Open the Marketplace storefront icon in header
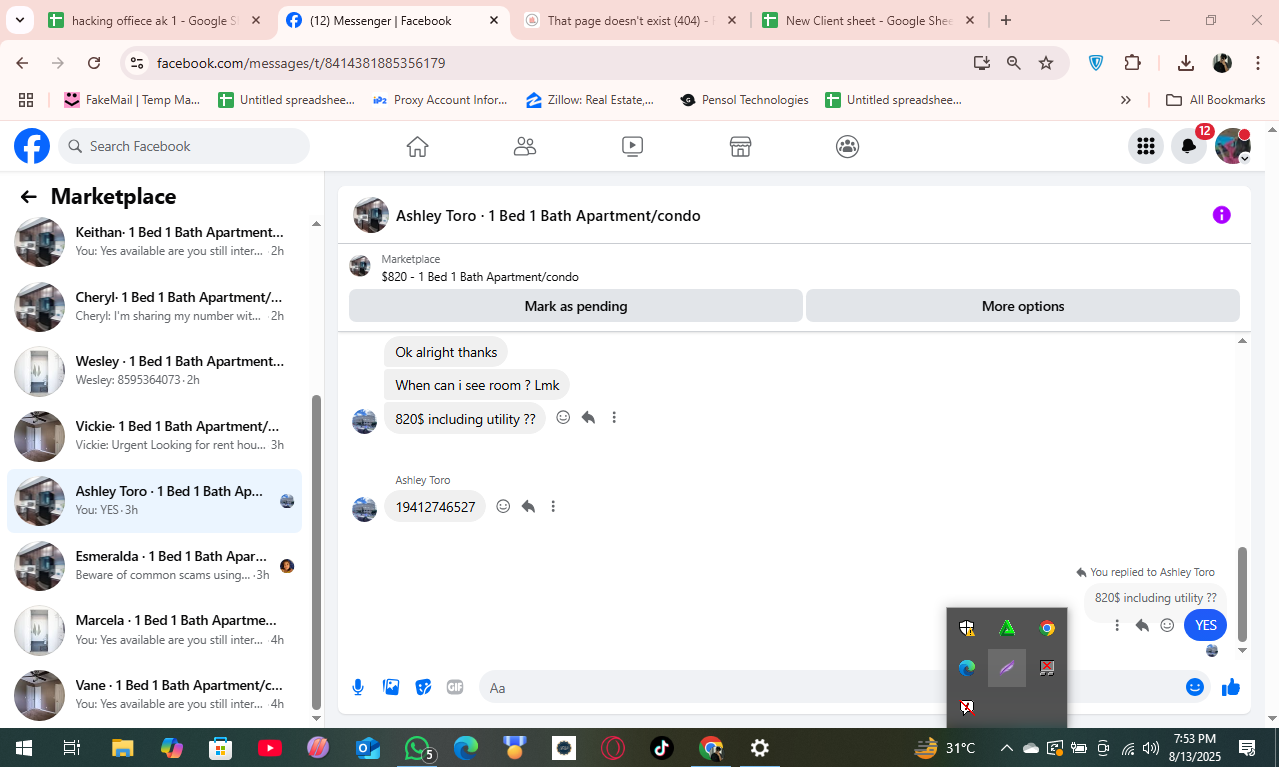The image size is (1279, 767). click(740, 147)
